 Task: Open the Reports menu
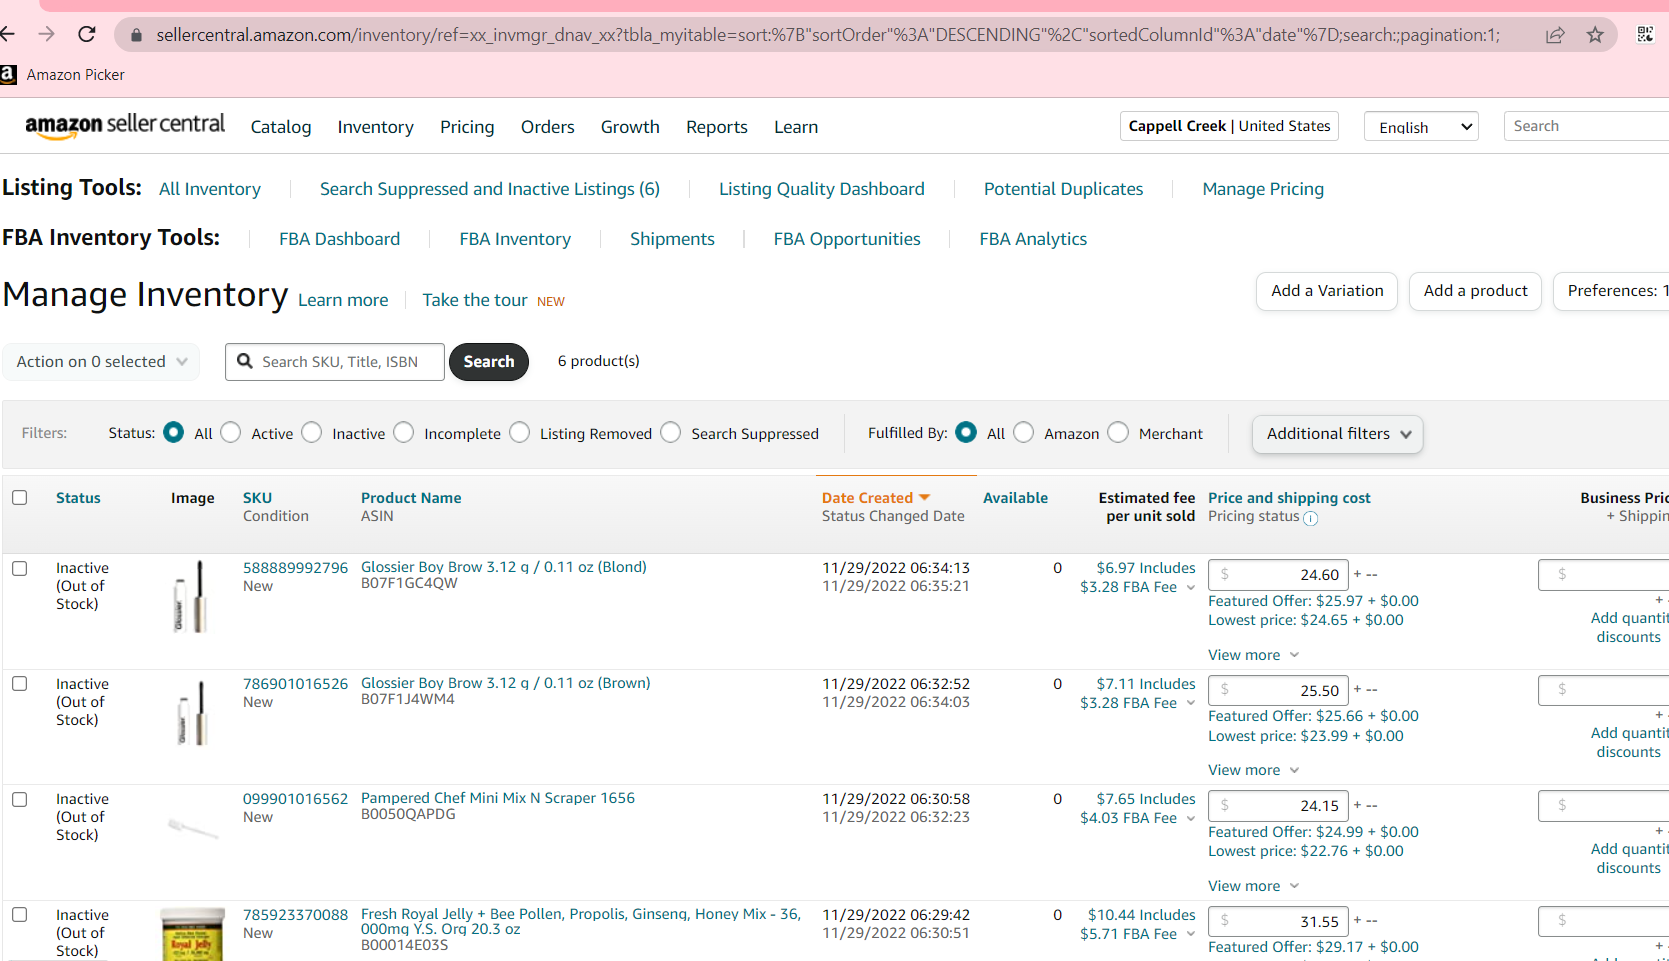click(716, 127)
